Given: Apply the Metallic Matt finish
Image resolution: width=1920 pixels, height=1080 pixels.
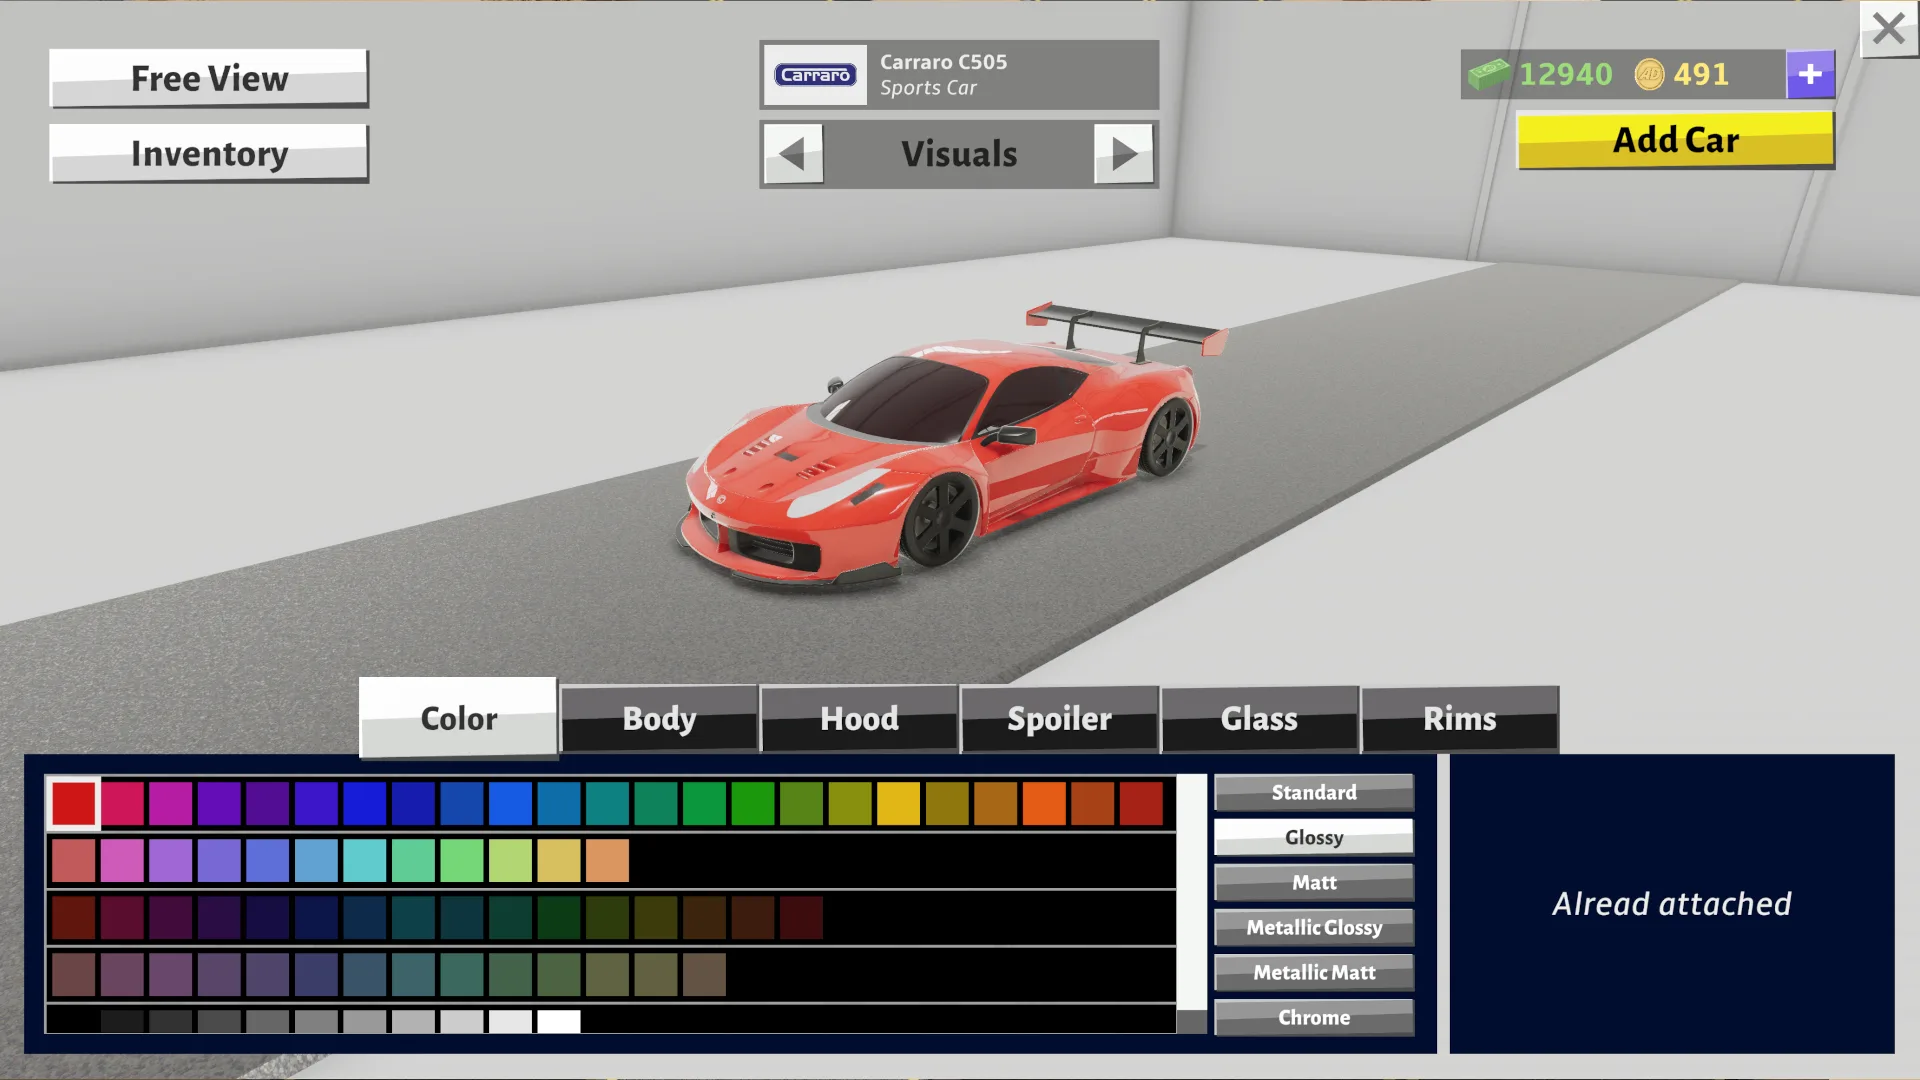Looking at the screenshot, I should 1313,971.
